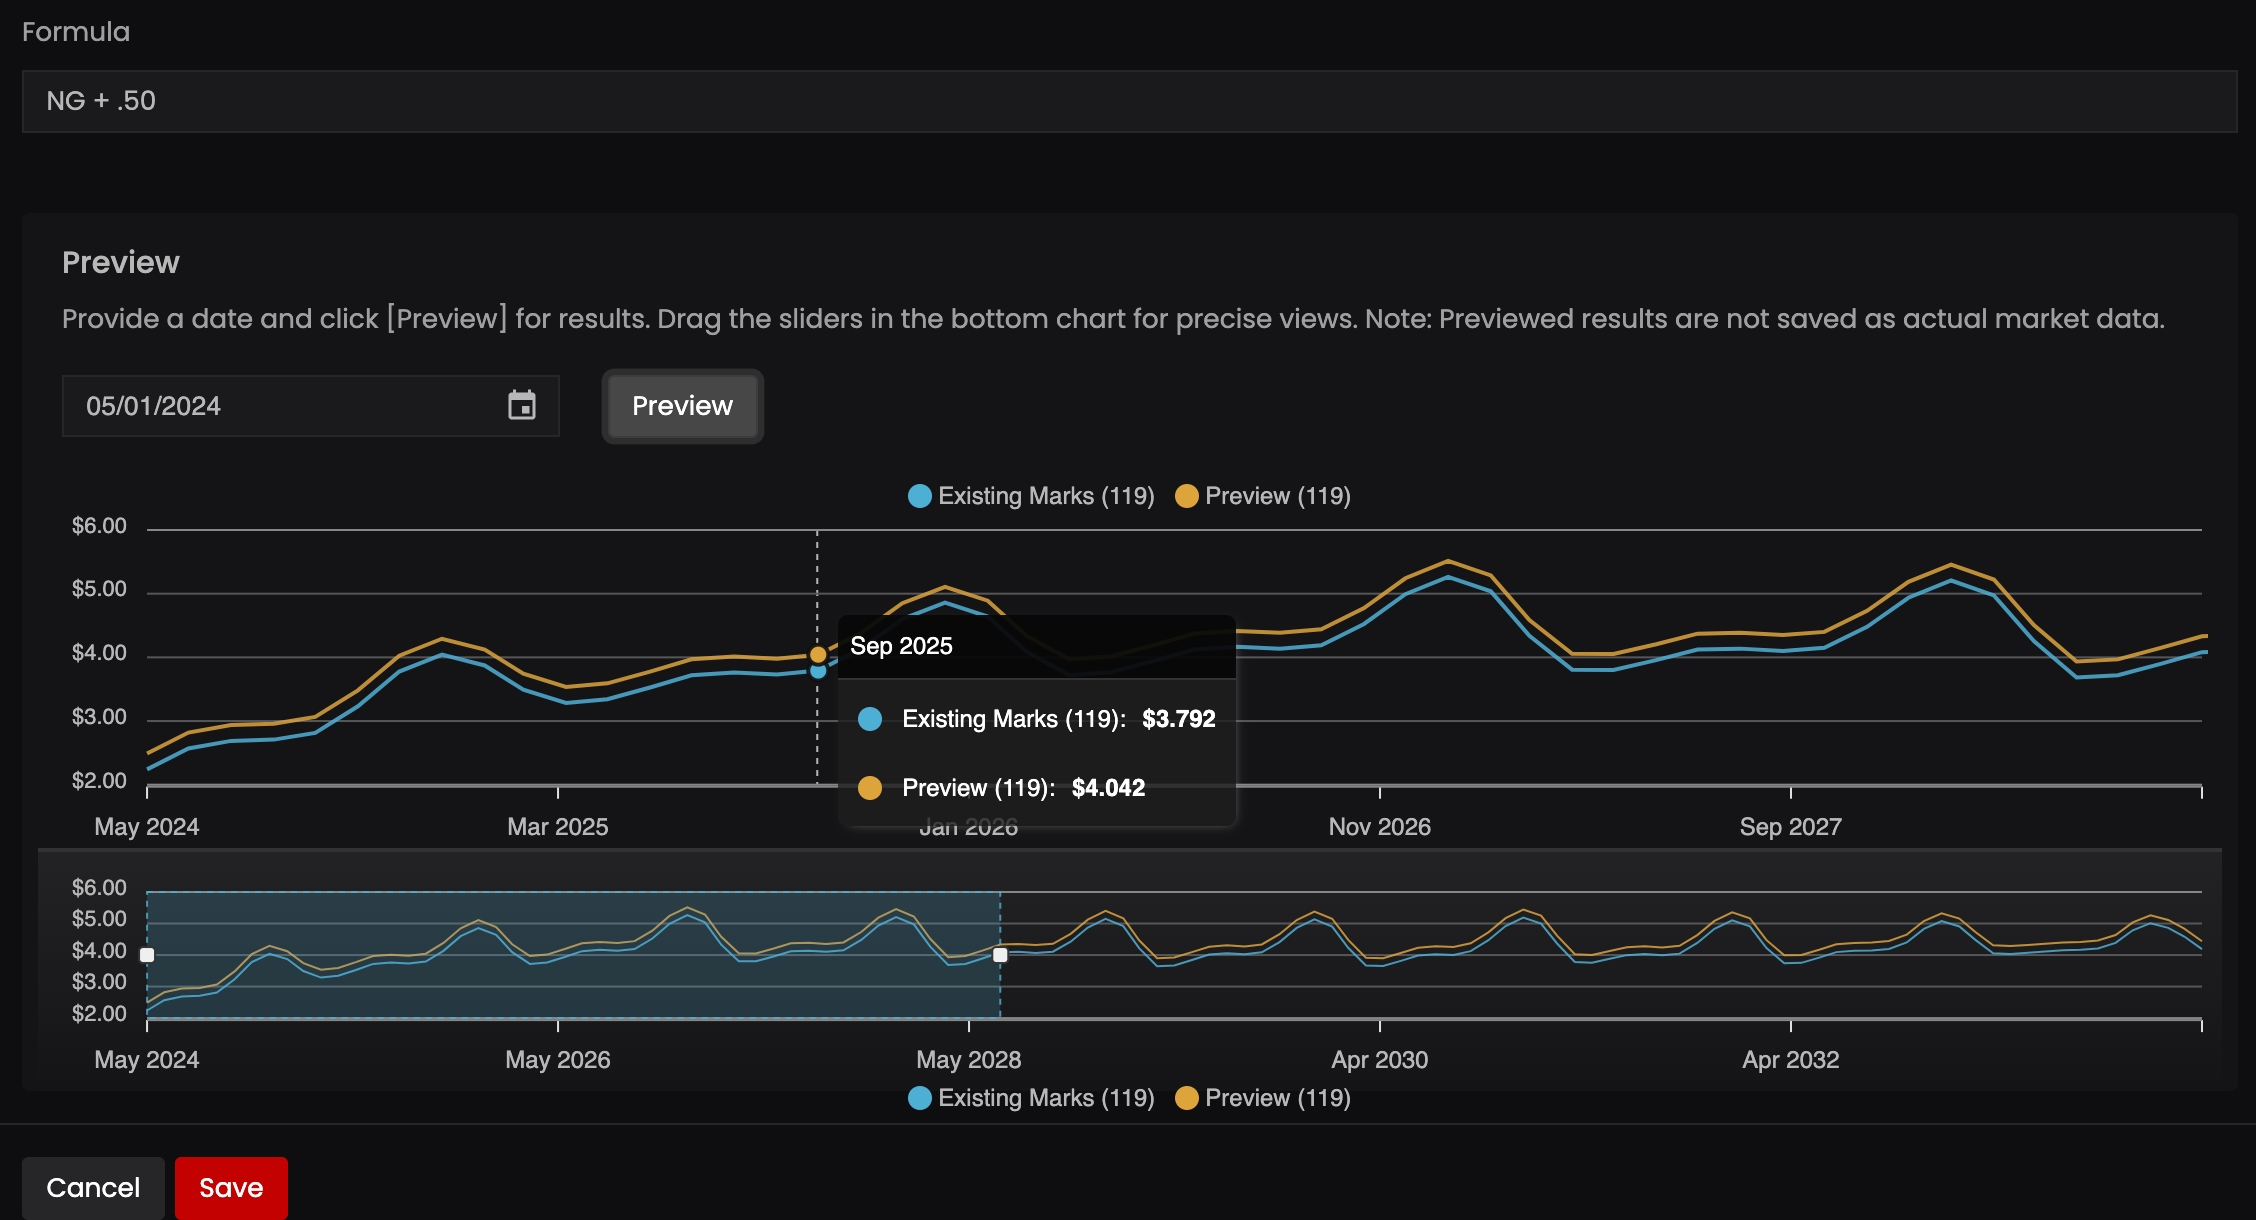Toggle Preview (119) in bottom legend
This screenshot has height=1220, width=2256.
(1277, 1098)
